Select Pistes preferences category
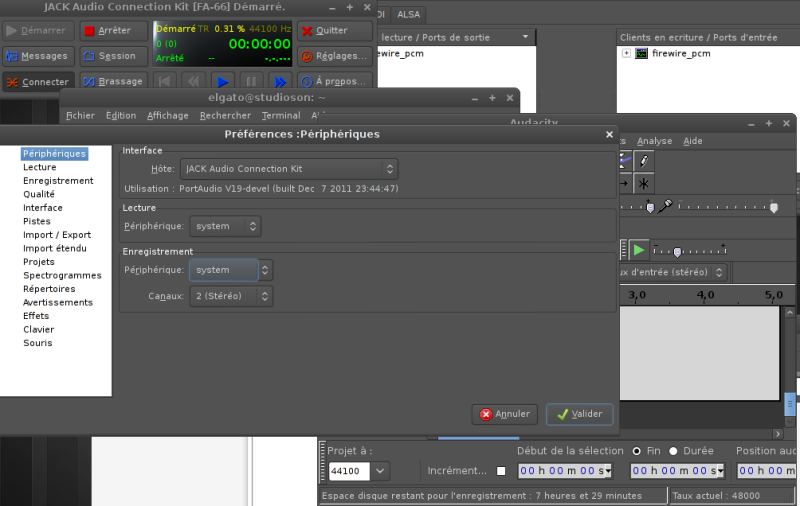The width and height of the screenshot is (800, 506). tap(37, 221)
